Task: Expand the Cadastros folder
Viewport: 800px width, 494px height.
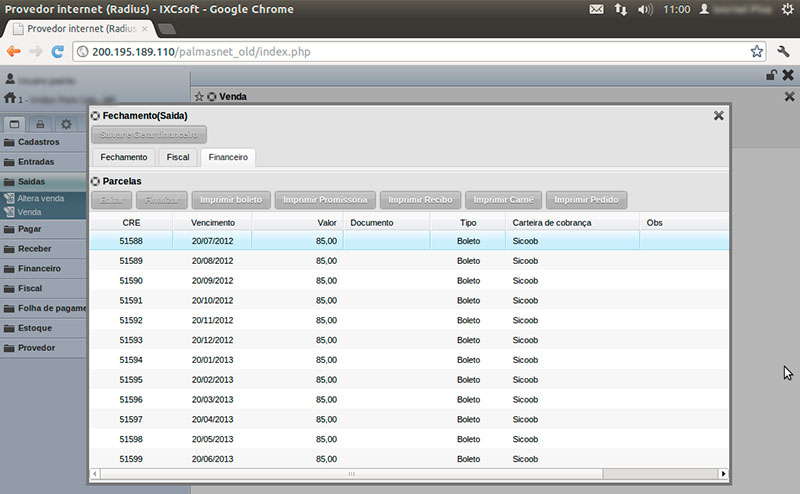Action: tap(43, 142)
